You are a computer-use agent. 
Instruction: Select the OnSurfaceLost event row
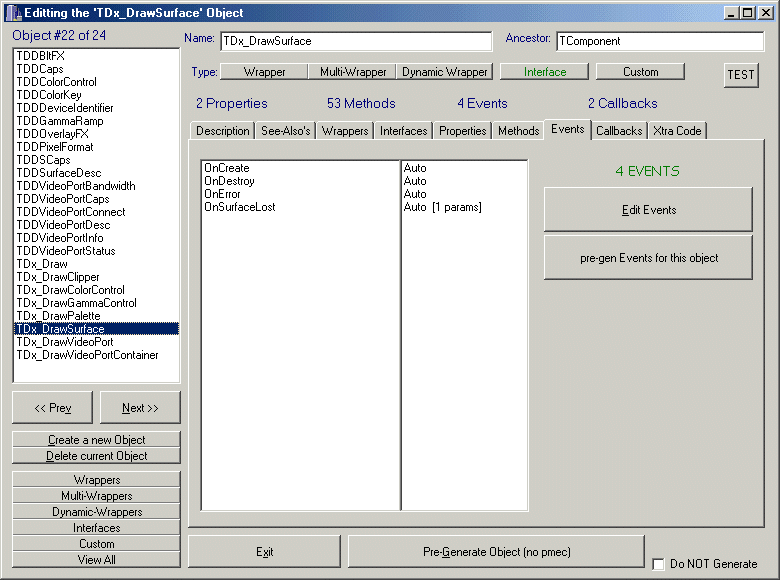click(x=240, y=207)
